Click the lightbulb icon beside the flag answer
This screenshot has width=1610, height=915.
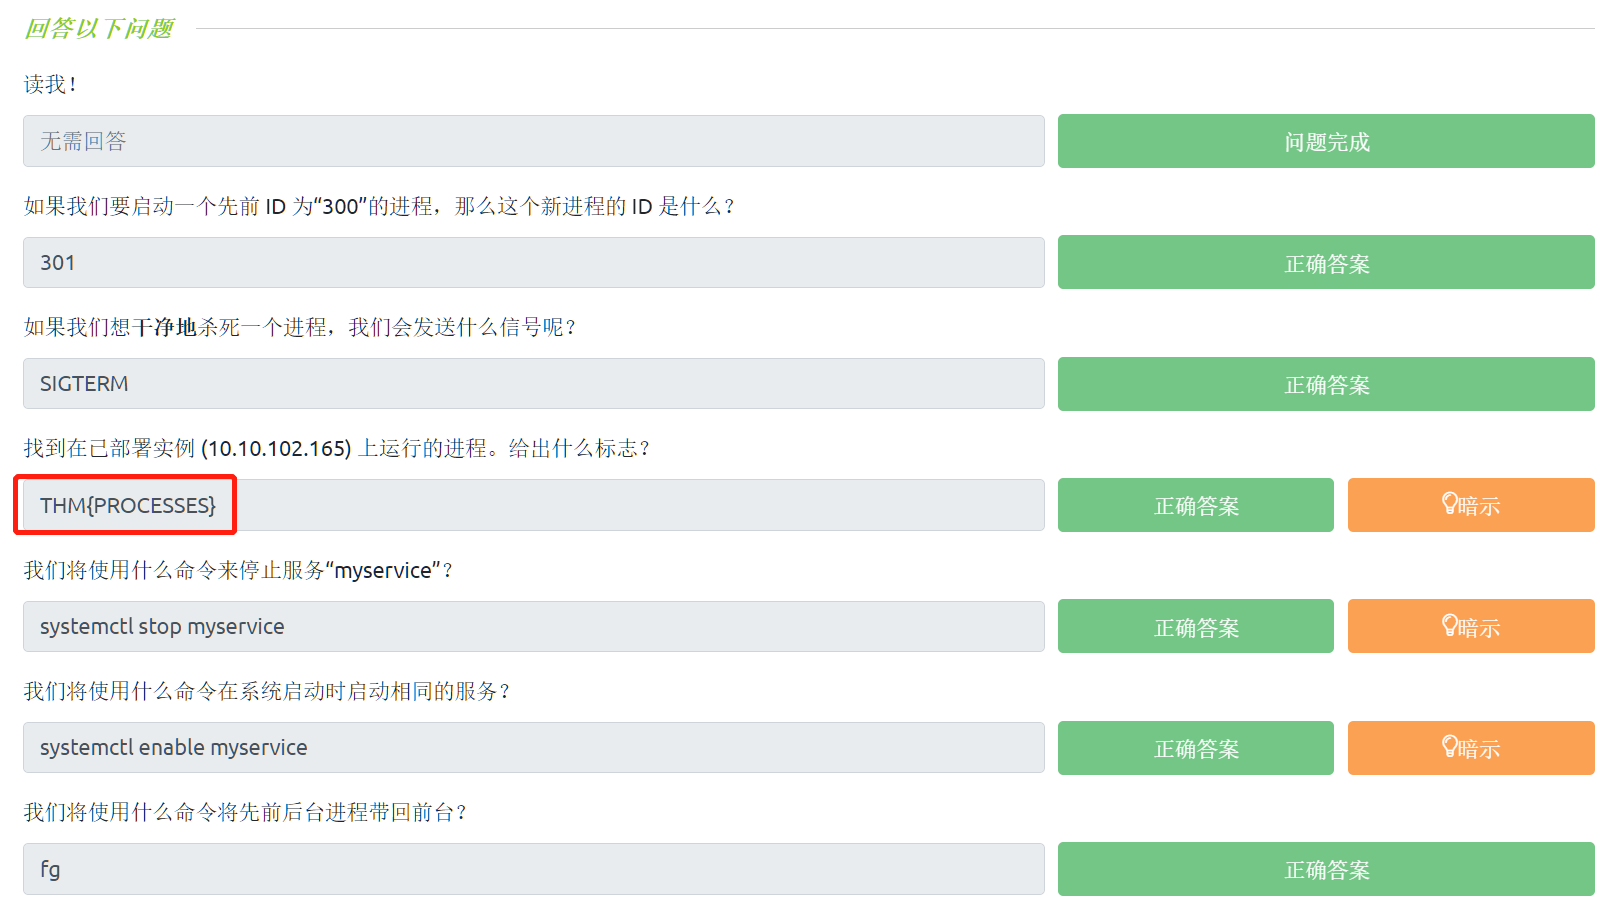[1450, 504]
